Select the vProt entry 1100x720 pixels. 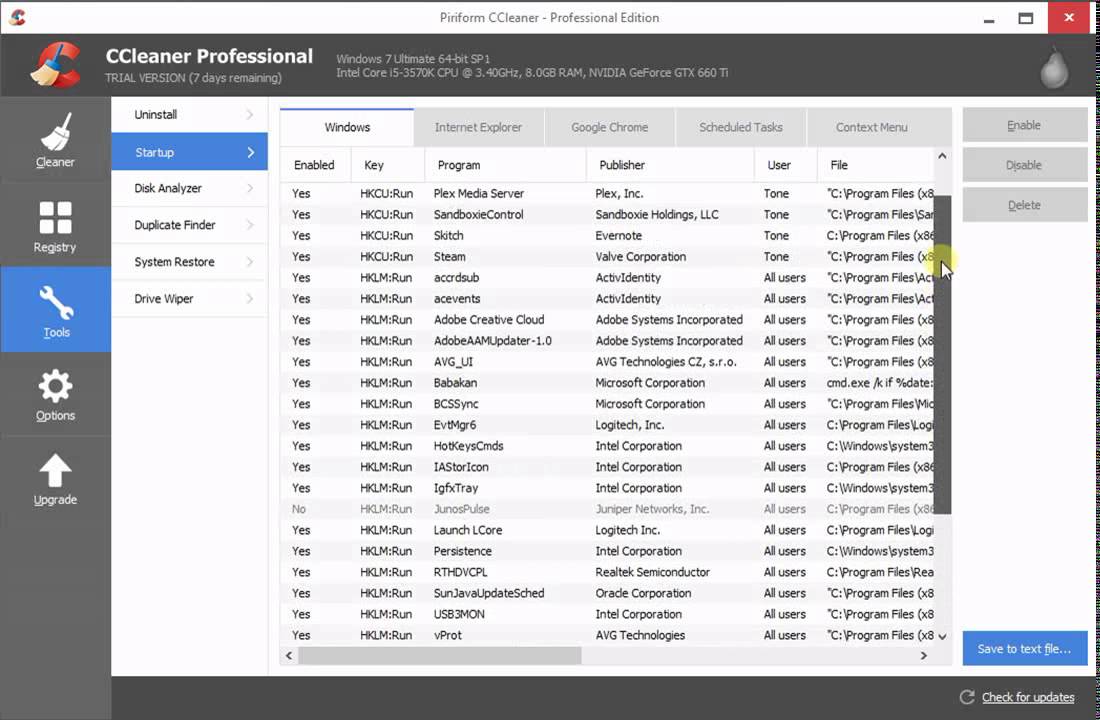[608, 635]
